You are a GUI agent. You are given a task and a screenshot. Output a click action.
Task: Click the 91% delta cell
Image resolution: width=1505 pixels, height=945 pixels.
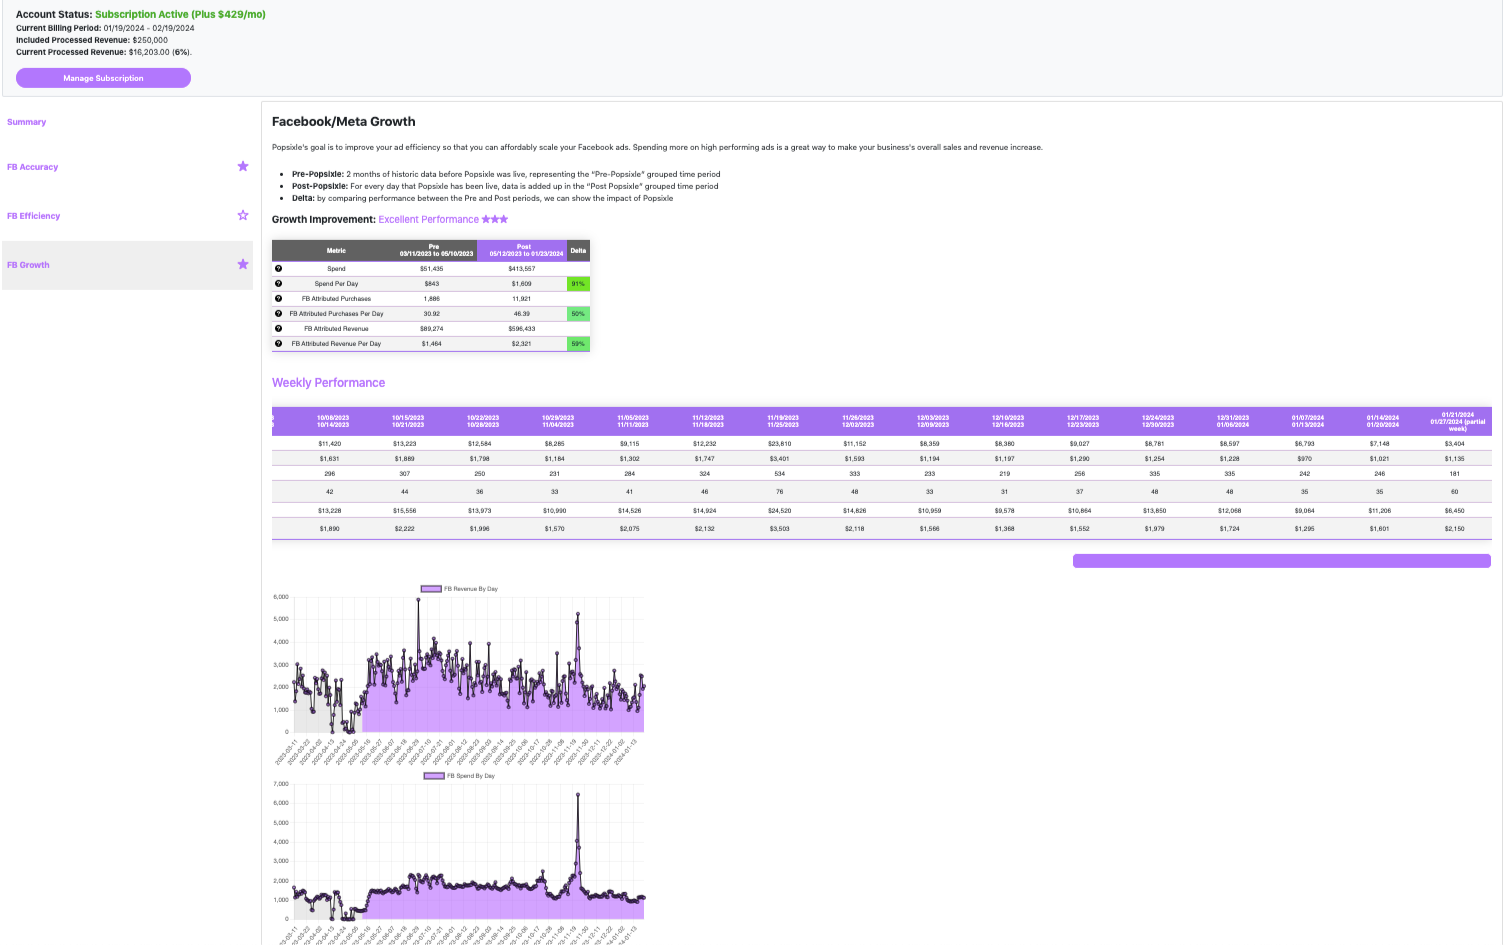click(578, 284)
